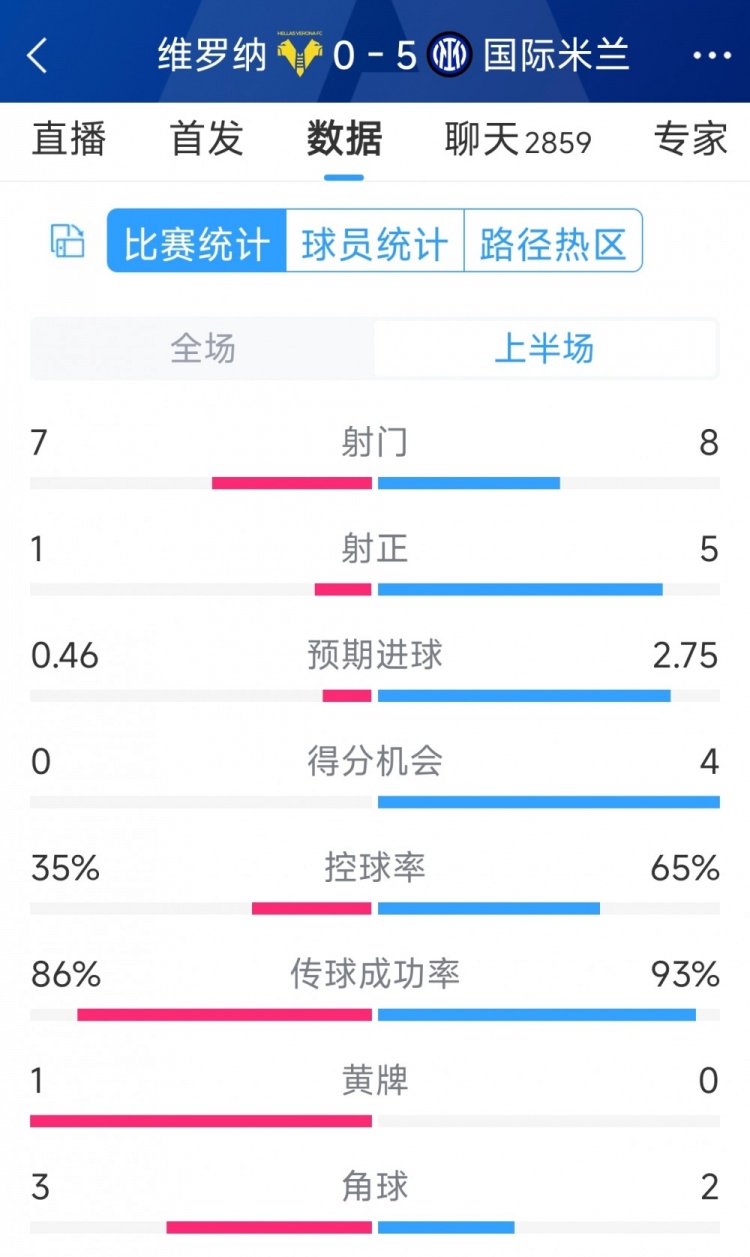The height and width of the screenshot is (1257, 750).
Task: Tap the 控球率 possession bar
Action: point(375,908)
